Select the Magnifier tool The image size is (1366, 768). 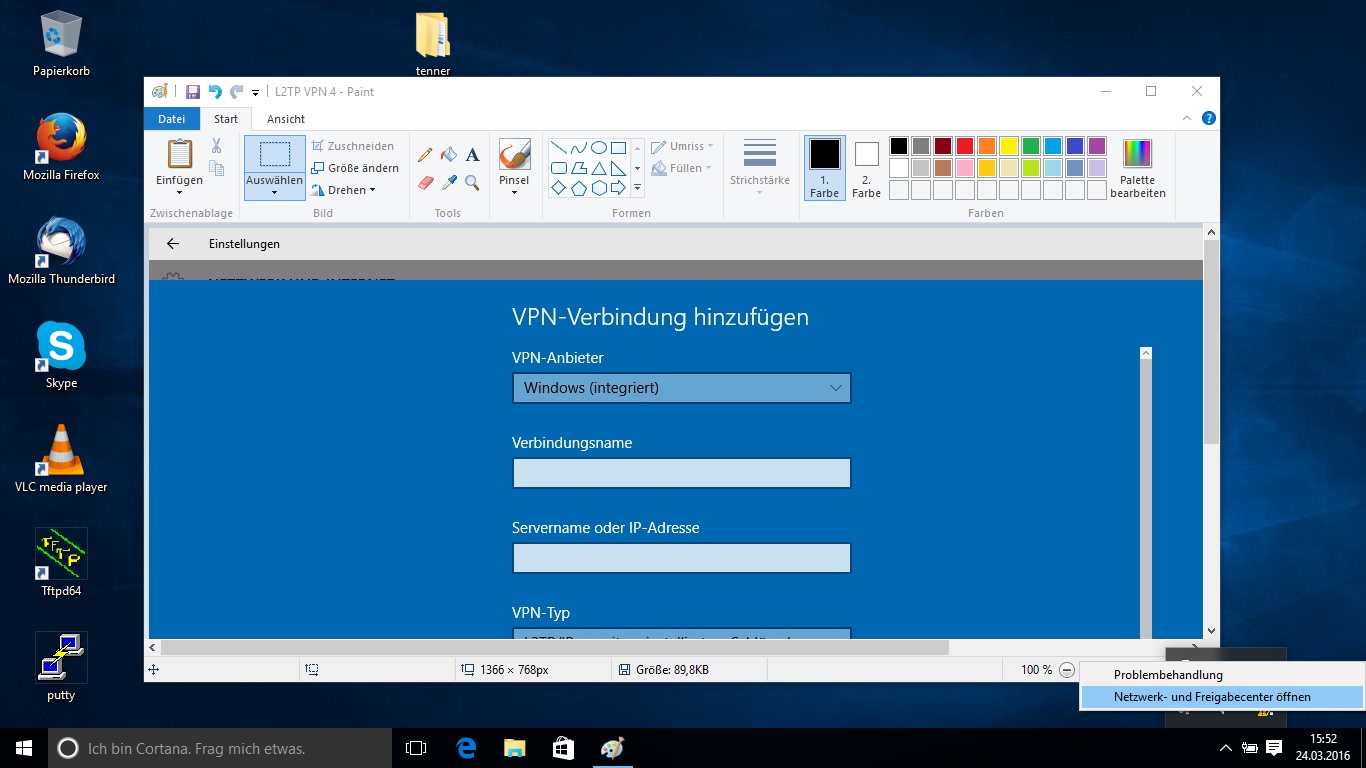click(472, 183)
